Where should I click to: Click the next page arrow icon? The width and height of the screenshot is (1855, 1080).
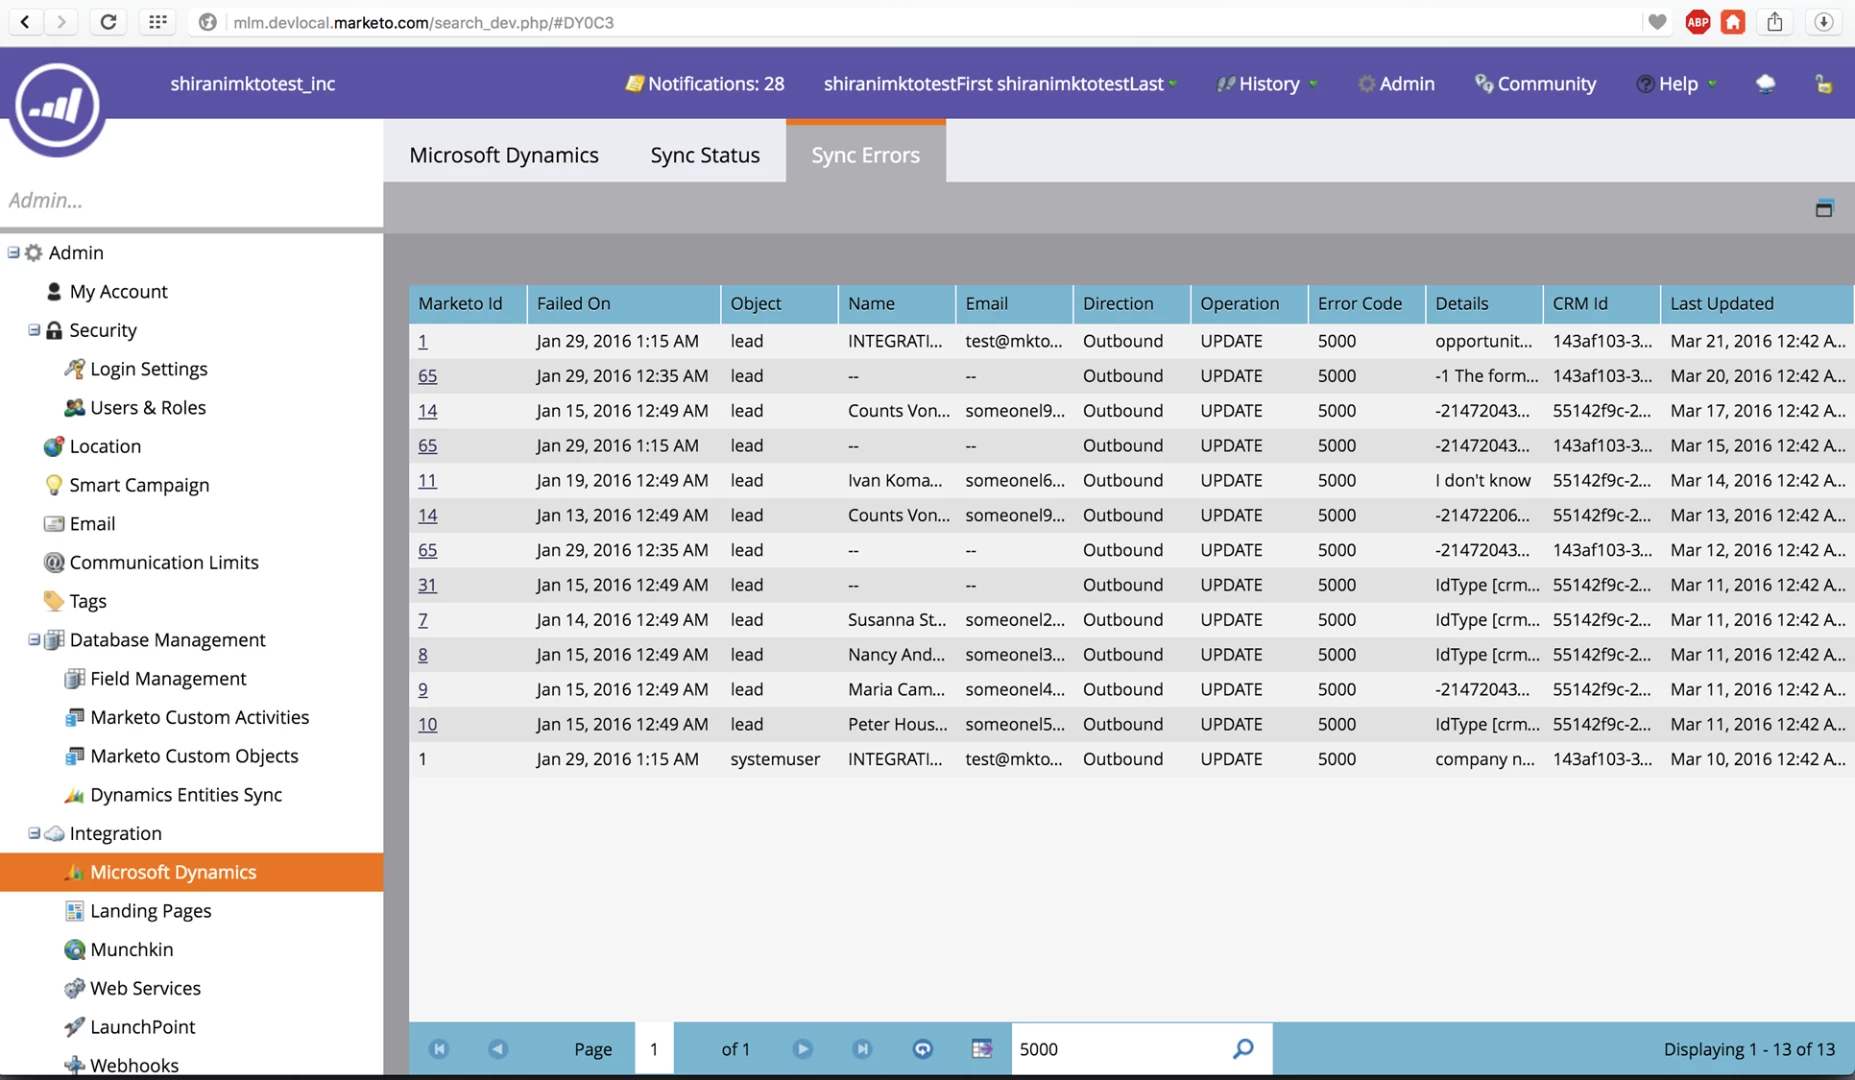802,1048
